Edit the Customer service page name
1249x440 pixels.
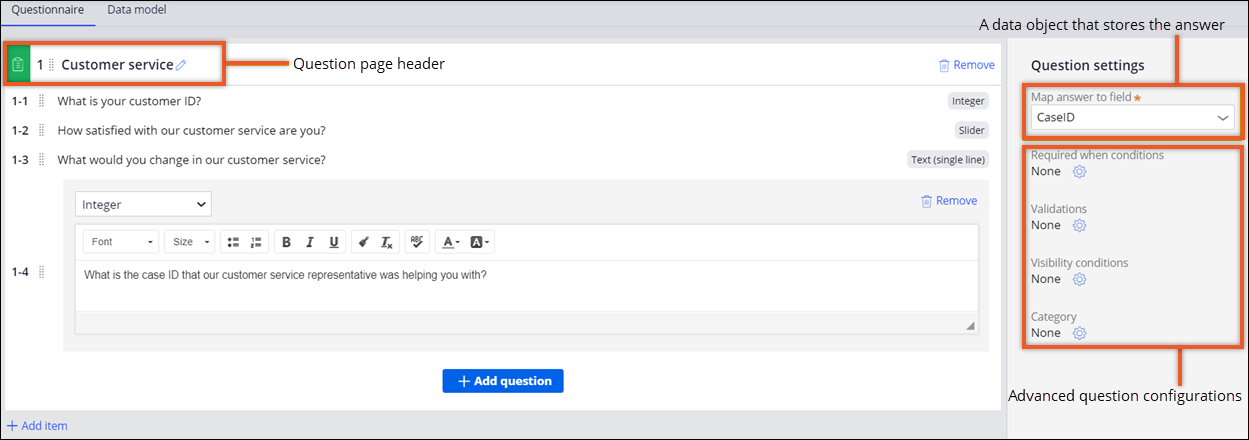click(181, 65)
